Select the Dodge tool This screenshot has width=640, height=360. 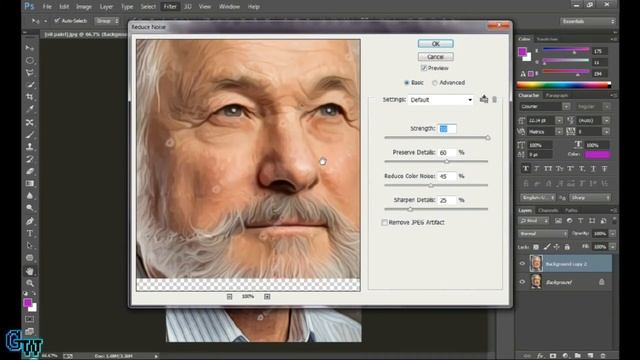[29, 208]
